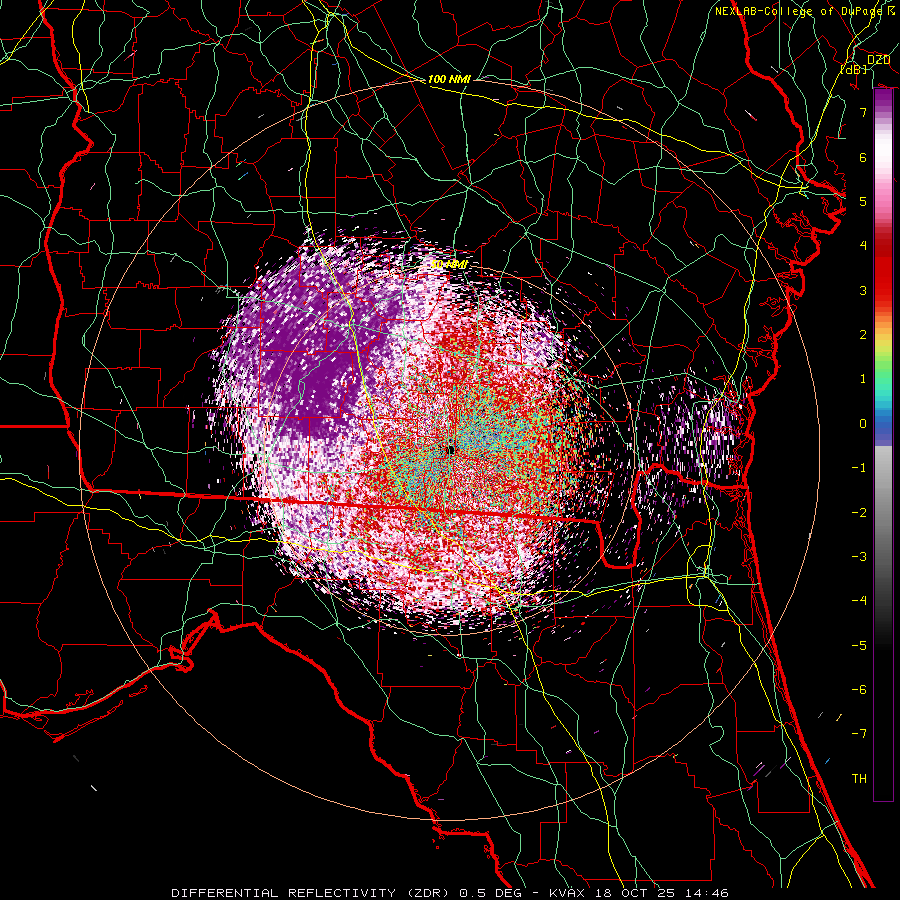
Task: Click the 18 OCT 25 date text
Action: click(635, 893)
